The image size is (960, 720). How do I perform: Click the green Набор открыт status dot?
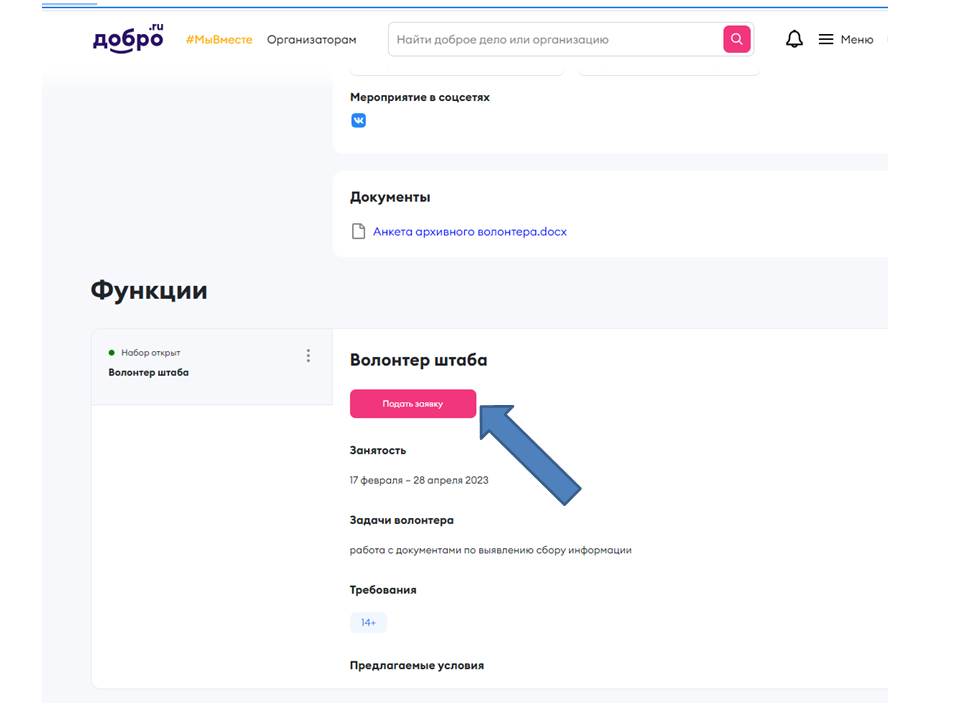tap(111, 353)
